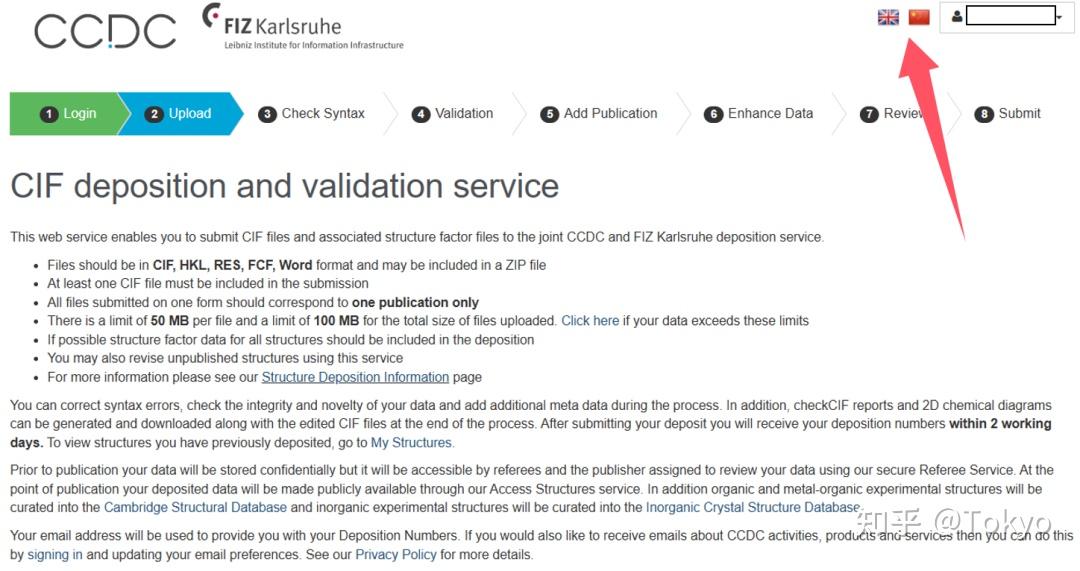
Task: Select step 3 Check Syntax
Action: pos(311,114)
